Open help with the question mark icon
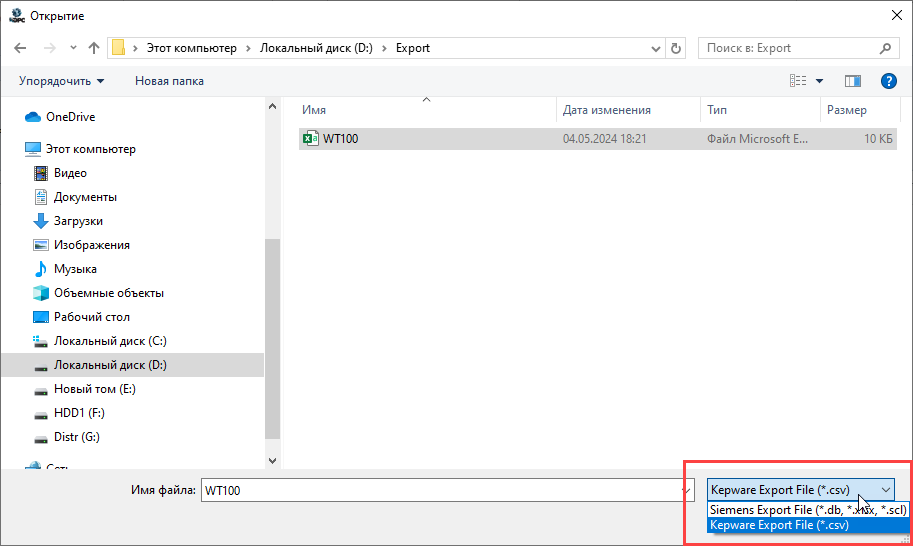The height and width of the screenshot is (546, 913). click(x=889, y=81)
